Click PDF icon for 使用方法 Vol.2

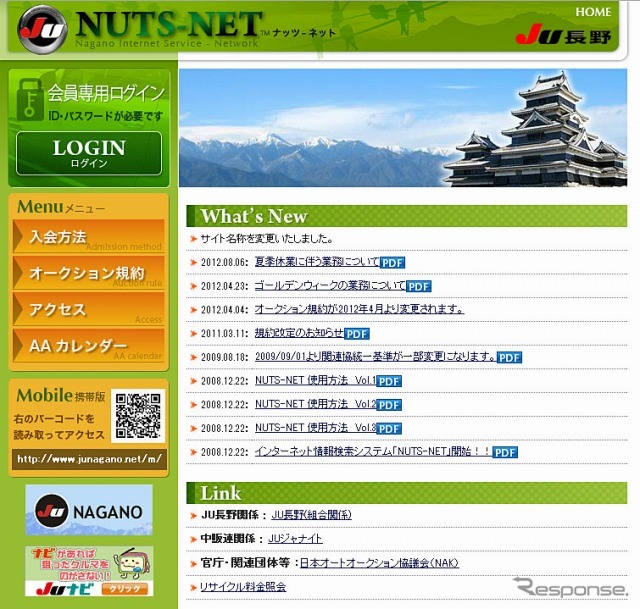click(x=389, y=405)
